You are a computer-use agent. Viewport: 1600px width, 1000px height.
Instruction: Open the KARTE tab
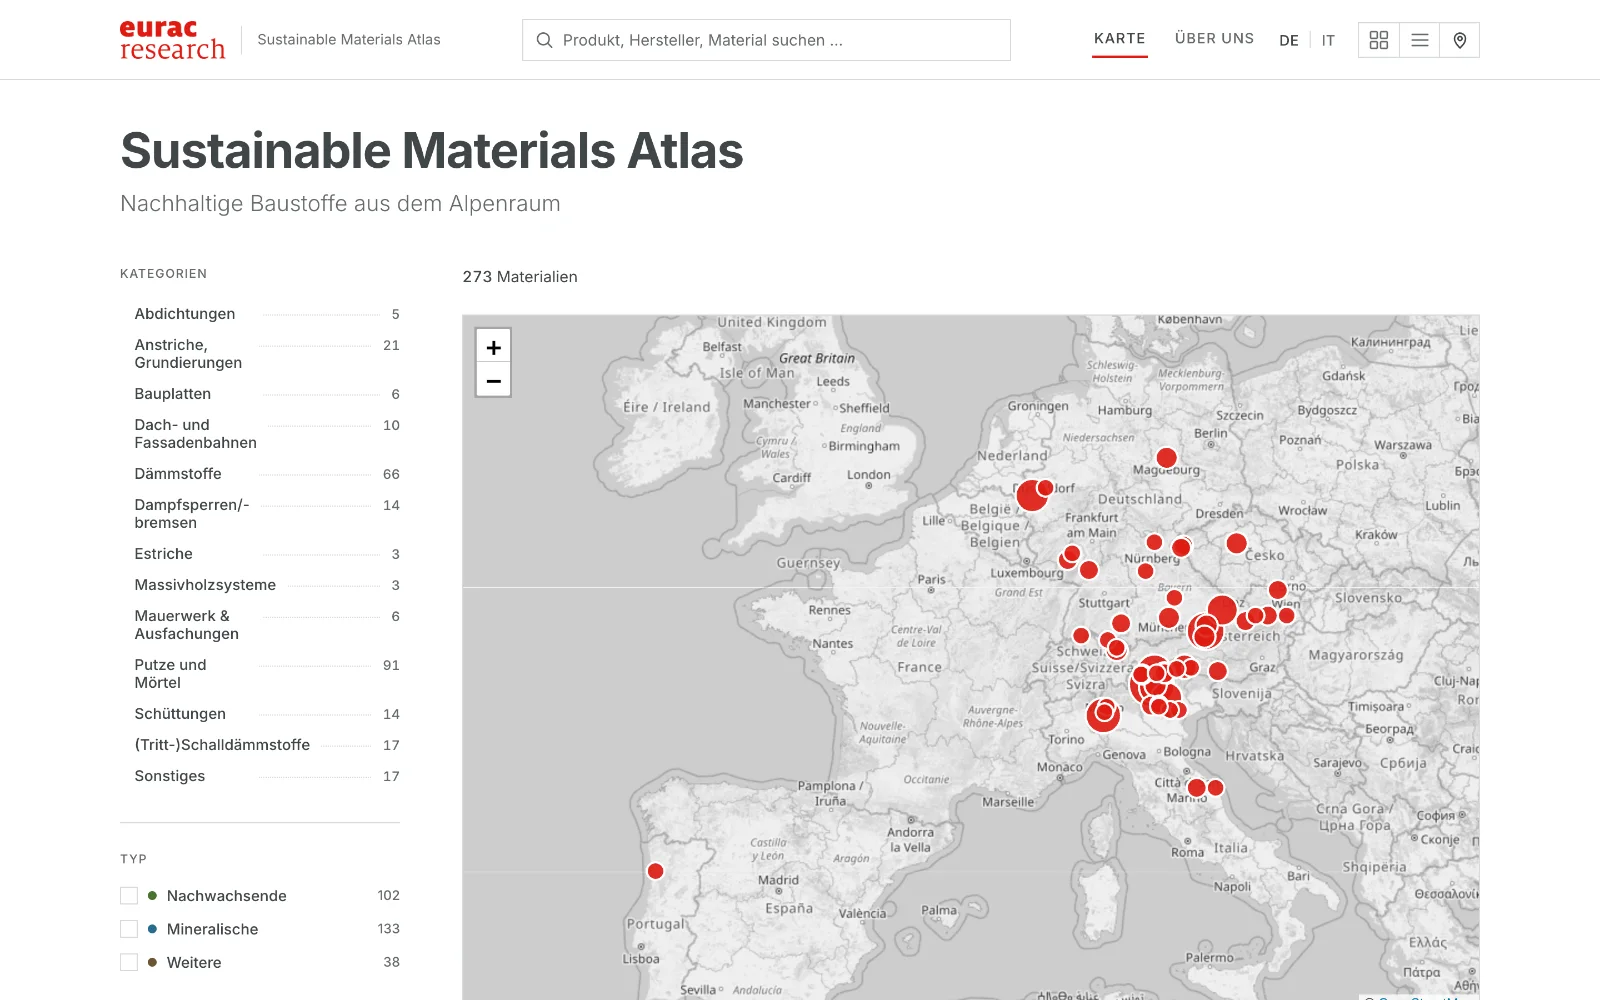(x=1120, y=39)
